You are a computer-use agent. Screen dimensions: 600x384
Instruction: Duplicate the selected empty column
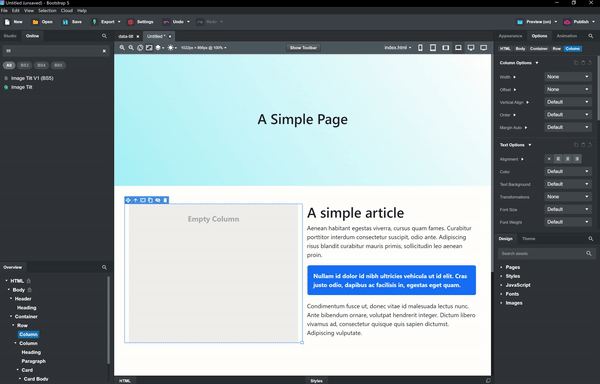click(150, 200)
